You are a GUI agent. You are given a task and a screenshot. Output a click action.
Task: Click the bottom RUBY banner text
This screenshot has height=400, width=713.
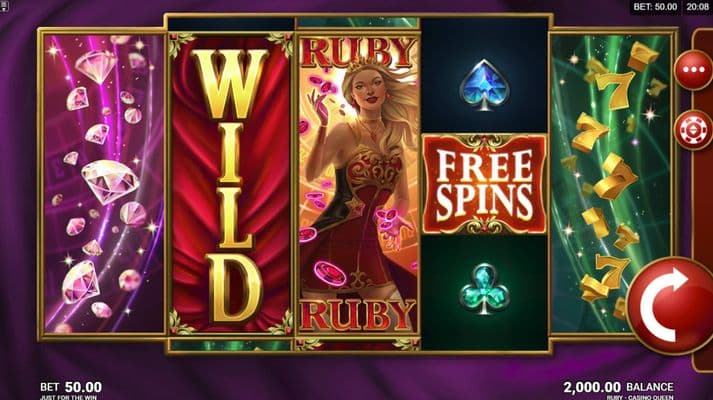point(358,315)
